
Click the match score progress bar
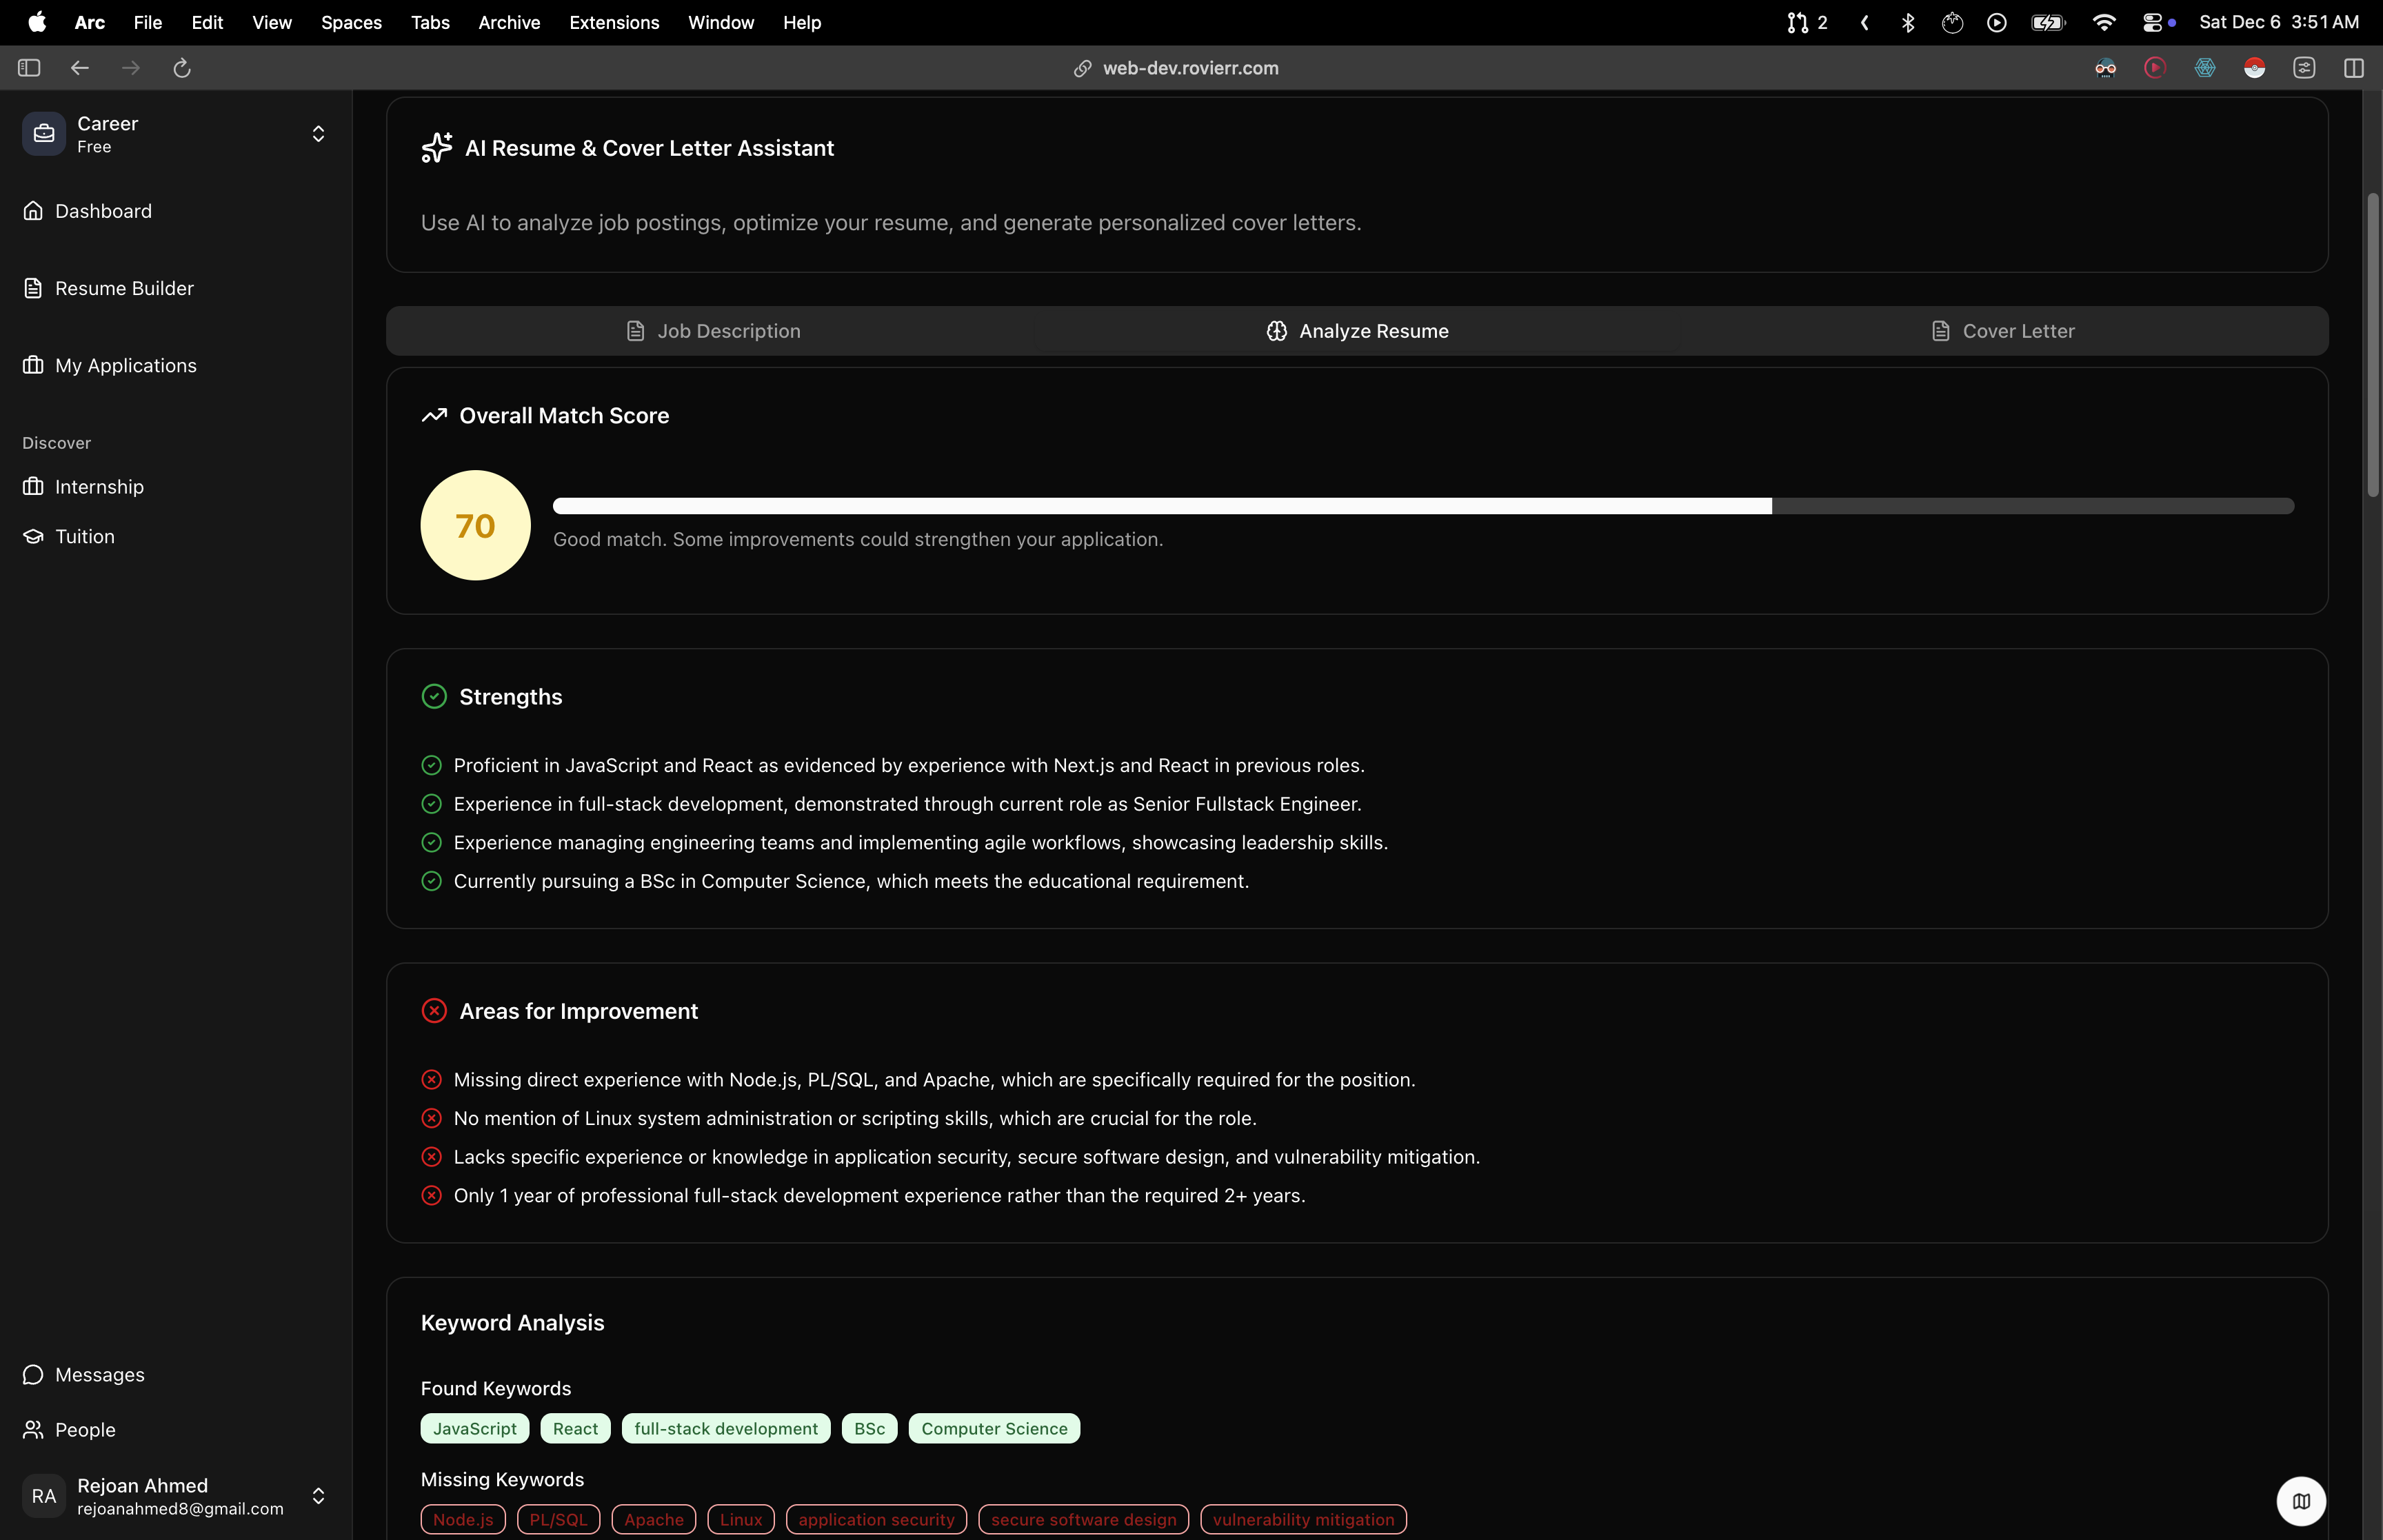click(x=1423, y=506)
